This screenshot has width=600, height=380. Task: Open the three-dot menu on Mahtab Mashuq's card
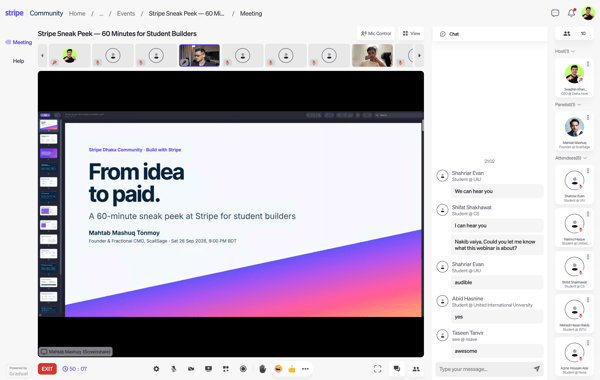pyautogui.click(x=588, y=117)
